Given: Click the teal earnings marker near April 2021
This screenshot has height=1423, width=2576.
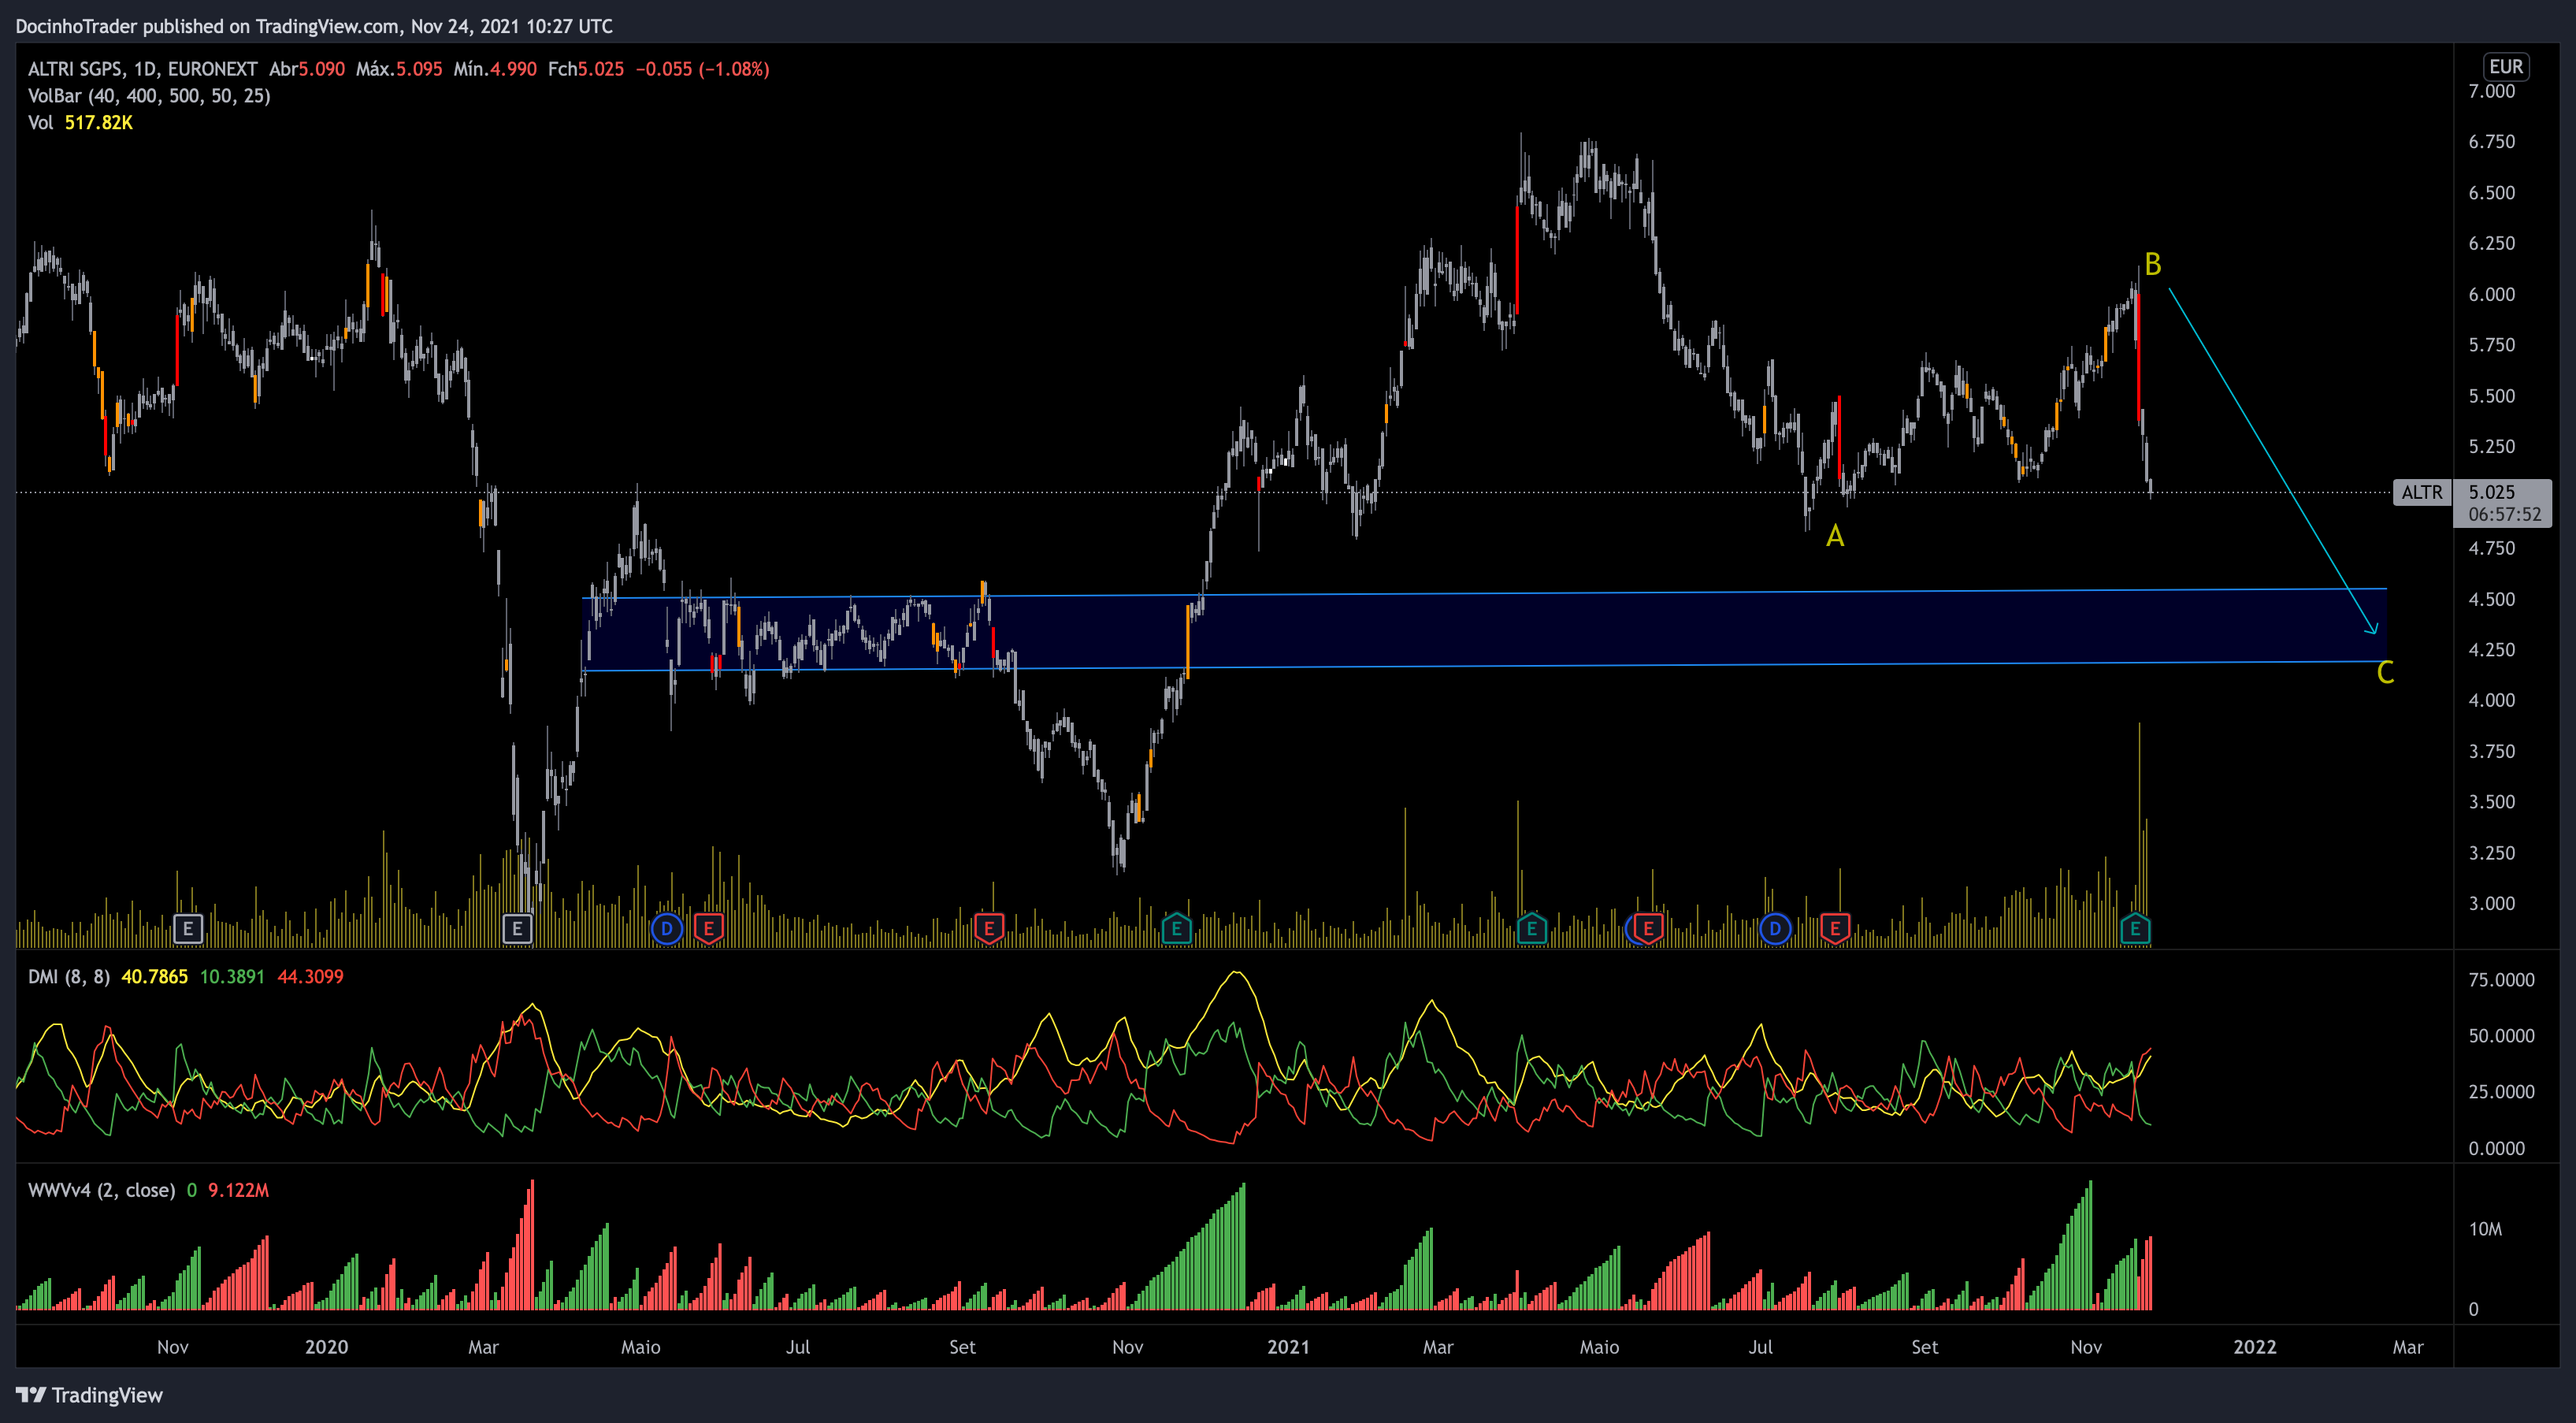Looking at the screenshot, I should pos(1531,929).
